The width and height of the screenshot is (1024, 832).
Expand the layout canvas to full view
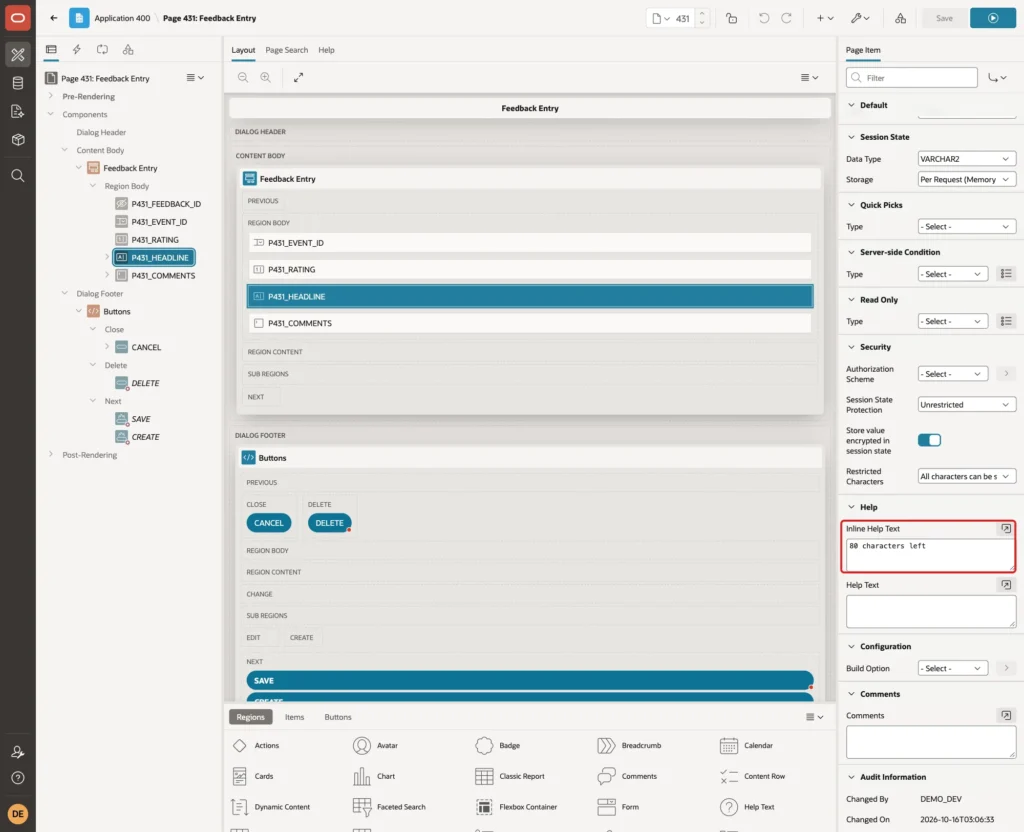point(298,78)
